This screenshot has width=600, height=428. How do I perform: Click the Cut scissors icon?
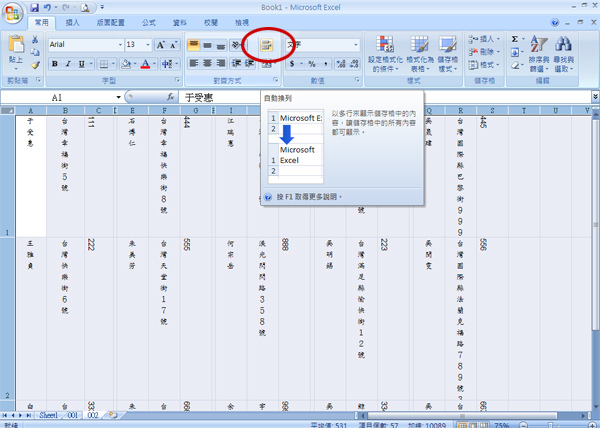[x=35, y=39]
